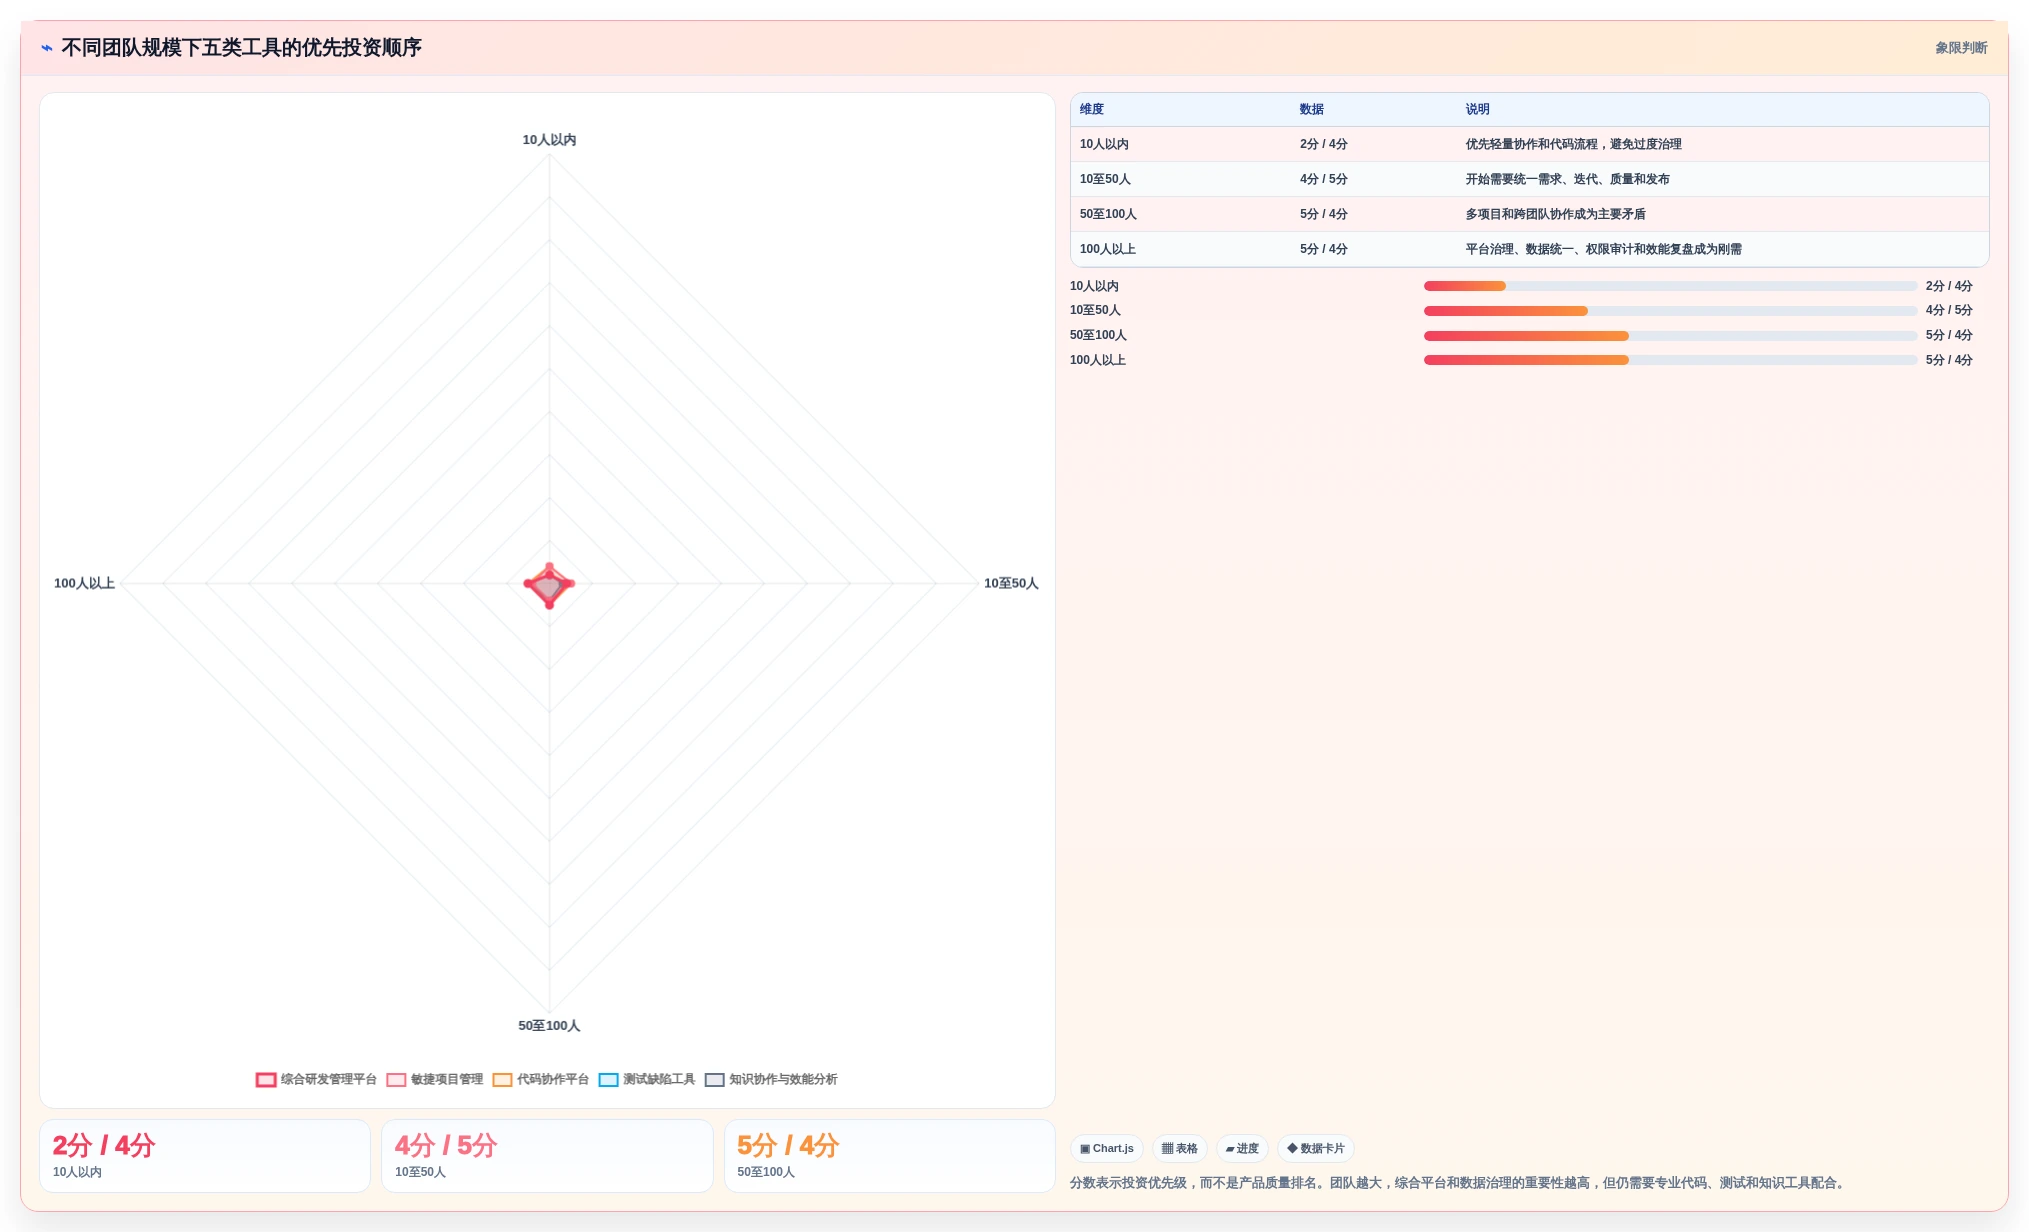Click the radar chart 10至50人 axis label
The image size is (2029, 1232).
tap(1011, 583)
